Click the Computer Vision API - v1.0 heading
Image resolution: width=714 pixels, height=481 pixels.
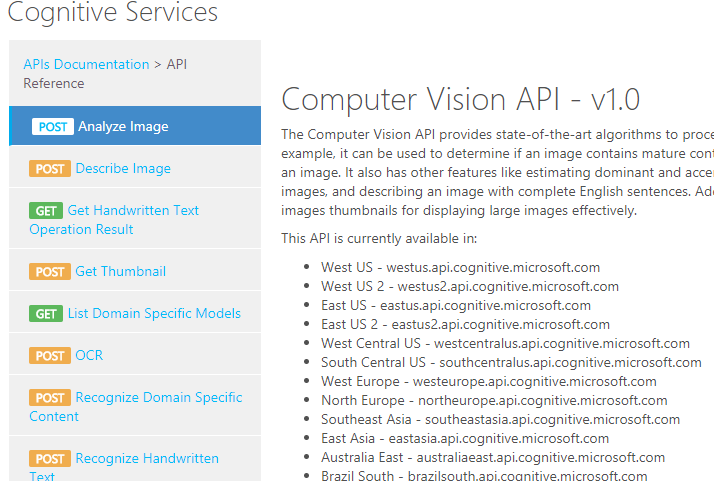460,100
